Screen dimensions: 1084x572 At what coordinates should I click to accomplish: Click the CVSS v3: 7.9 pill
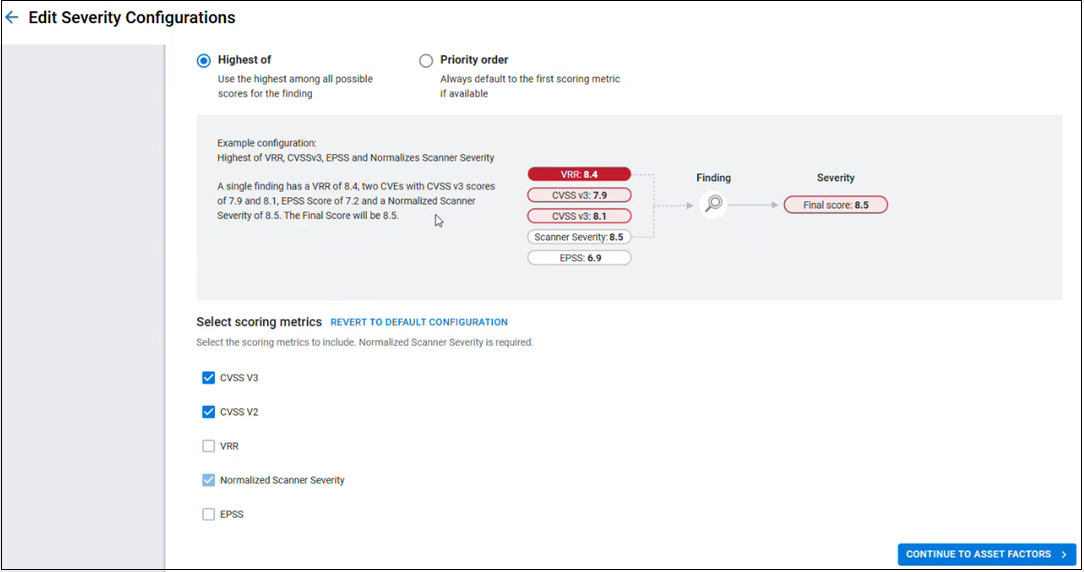(x=579, y=195)
